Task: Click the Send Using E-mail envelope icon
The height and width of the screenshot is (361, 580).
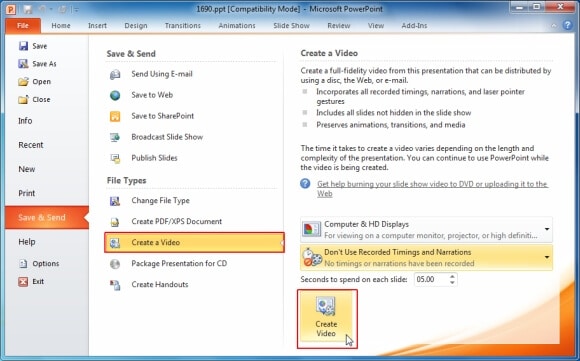Action: [115, 74]
